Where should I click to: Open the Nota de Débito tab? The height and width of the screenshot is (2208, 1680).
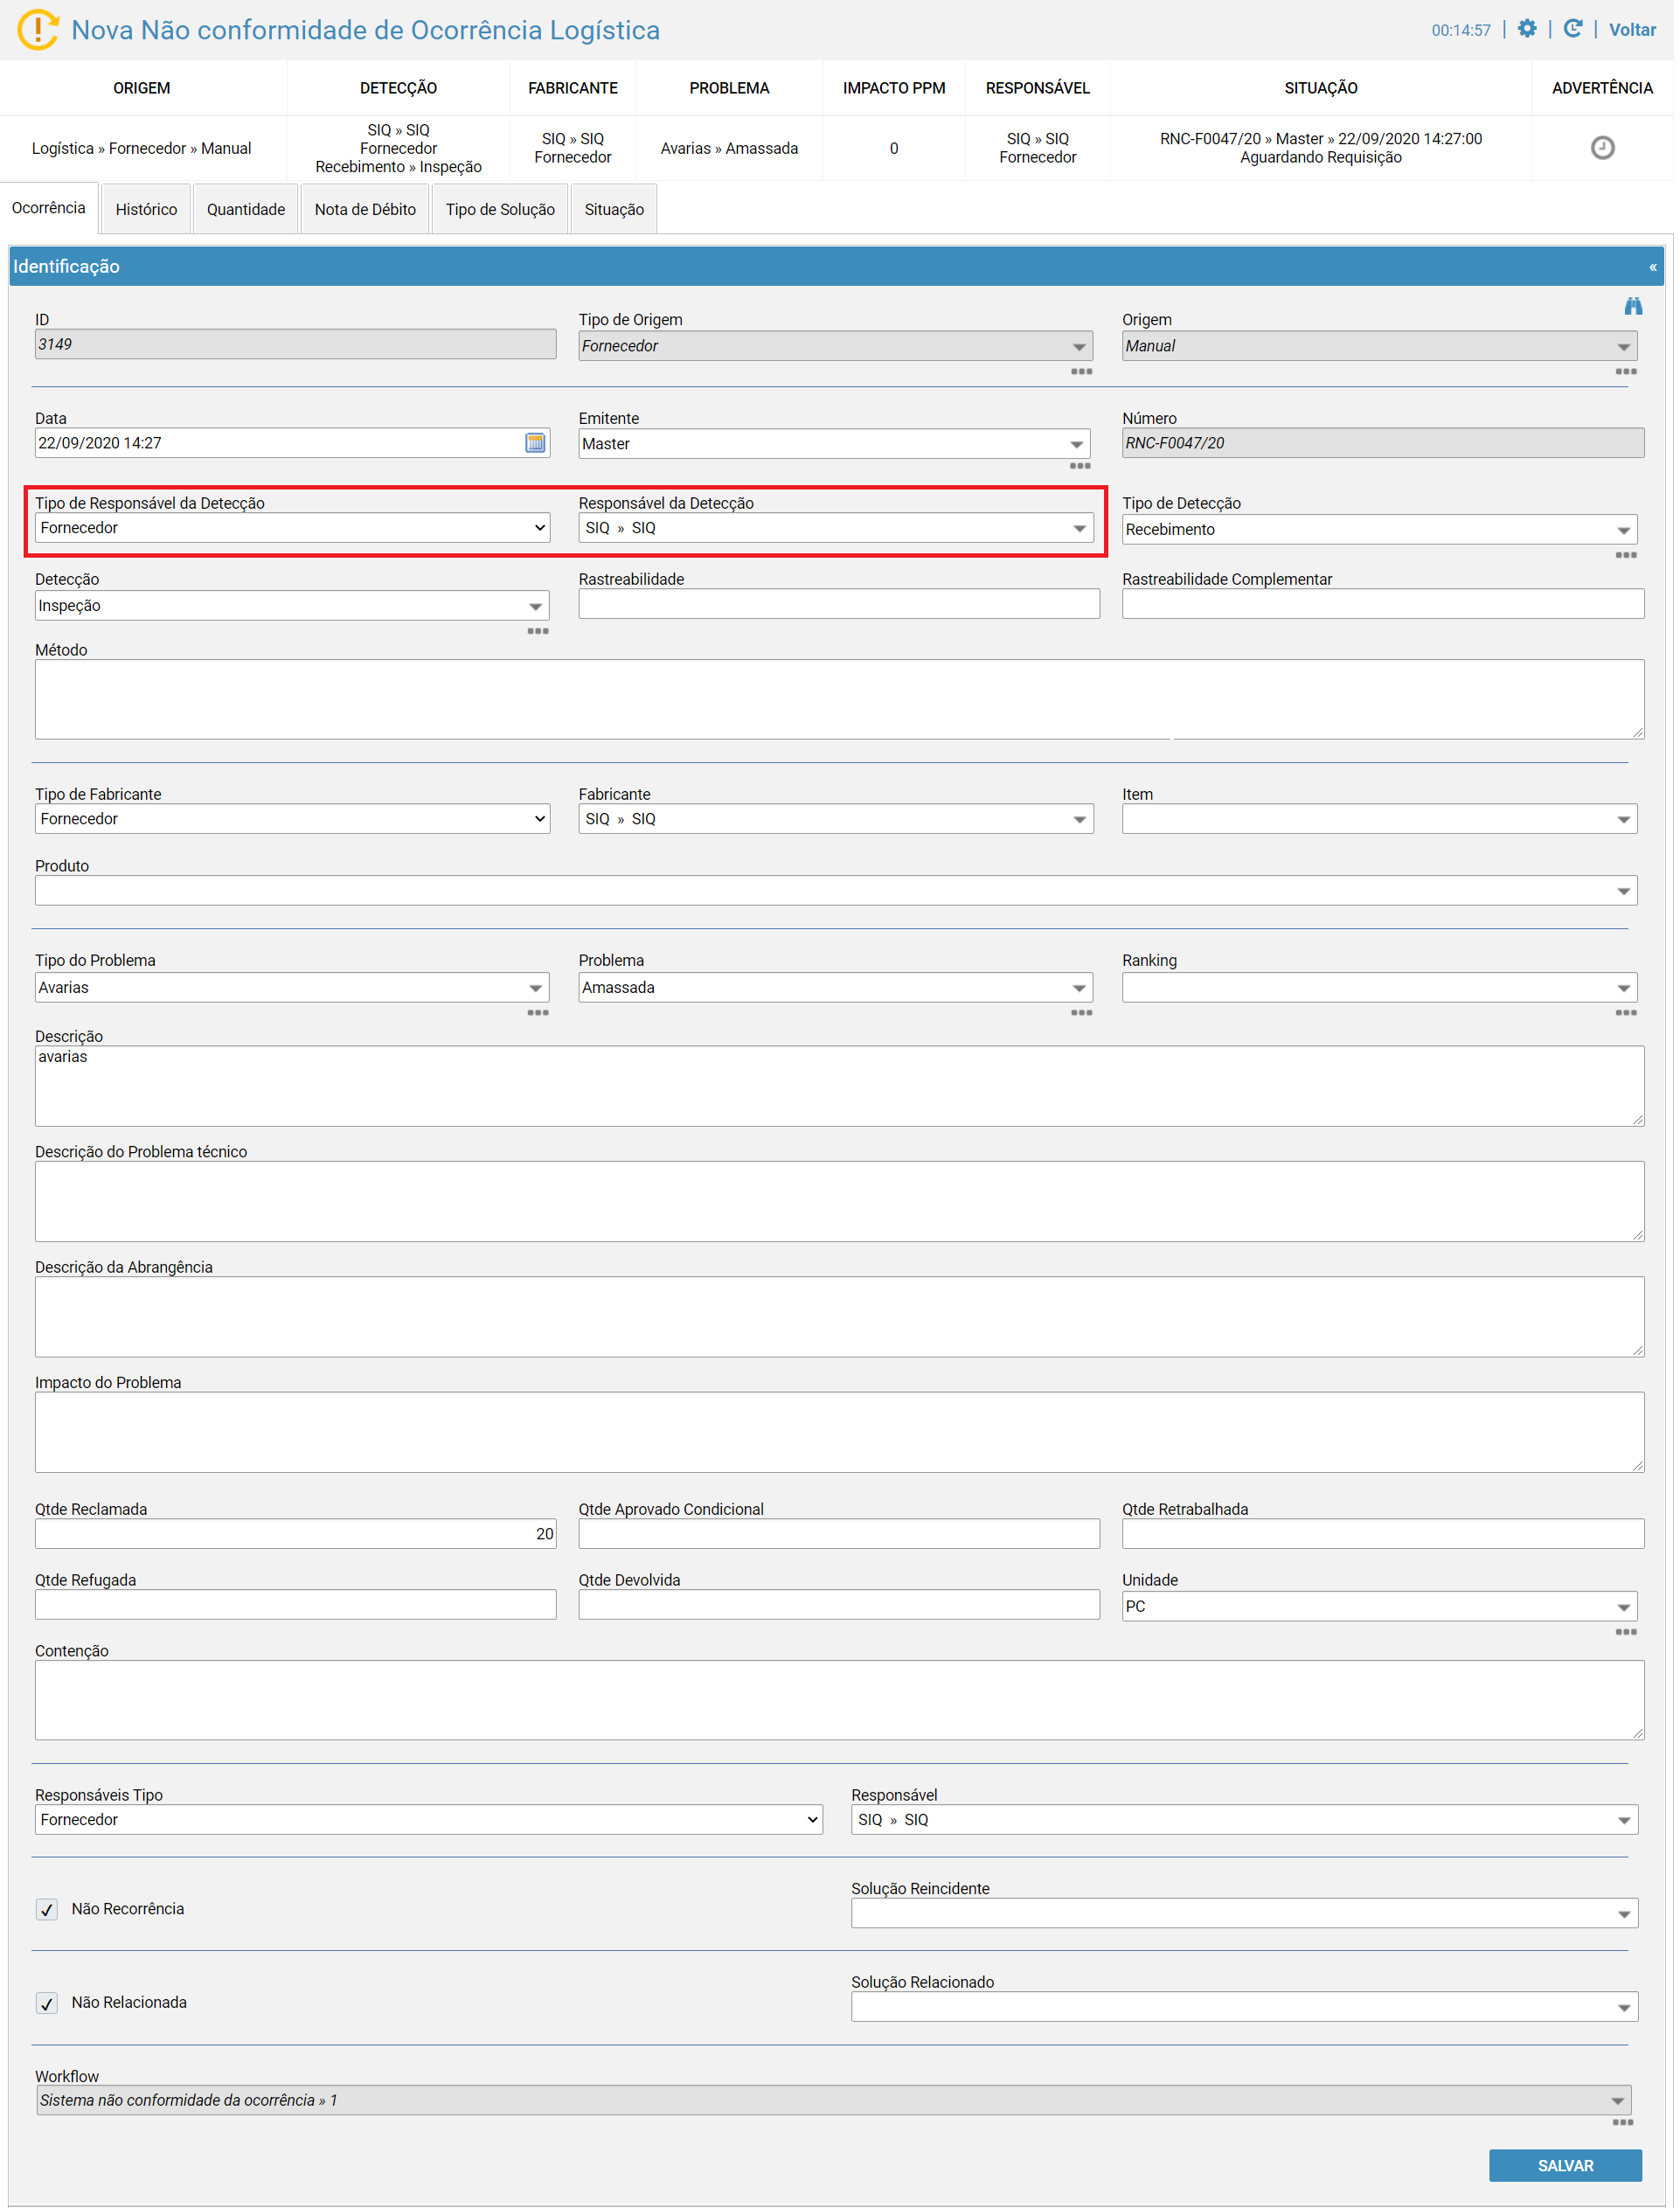(365, 210)
